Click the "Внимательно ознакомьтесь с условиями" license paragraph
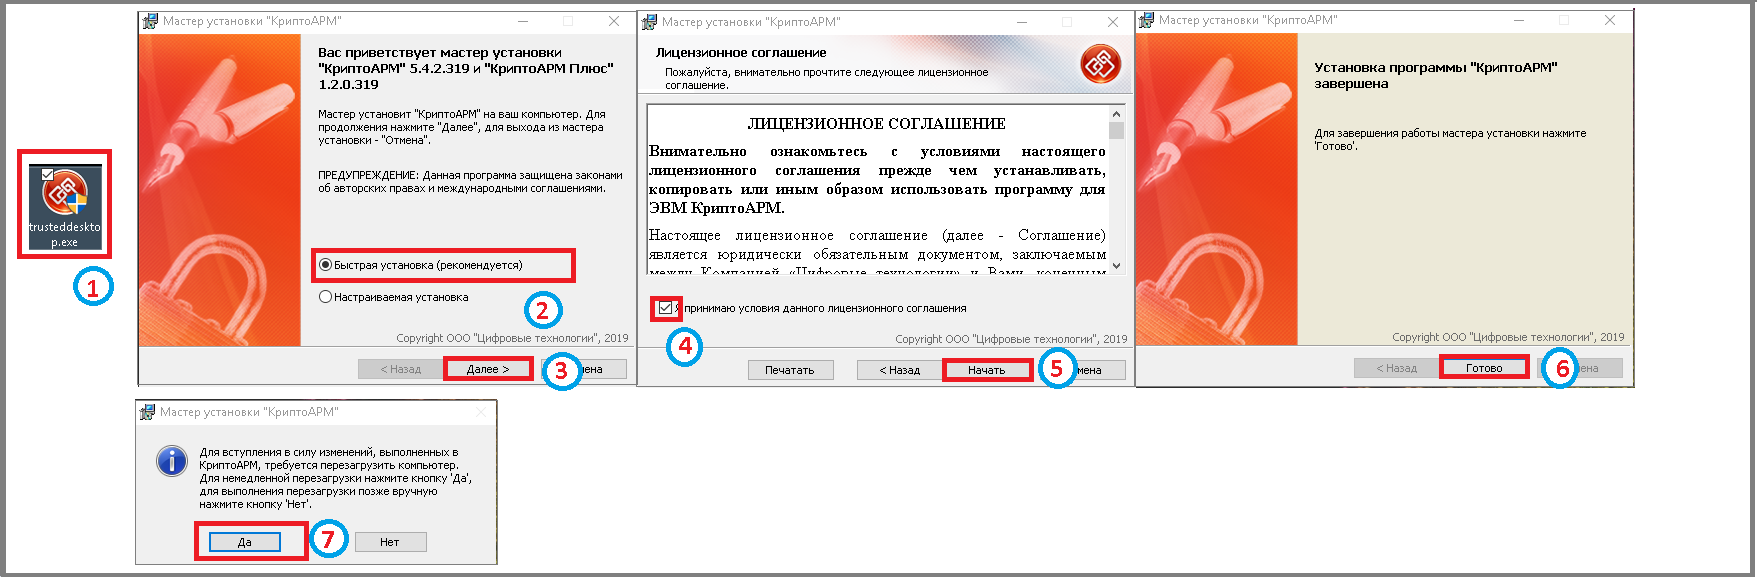Image resolution: width=1757 pixels, height=577 pixels. (x=877, y=180)
